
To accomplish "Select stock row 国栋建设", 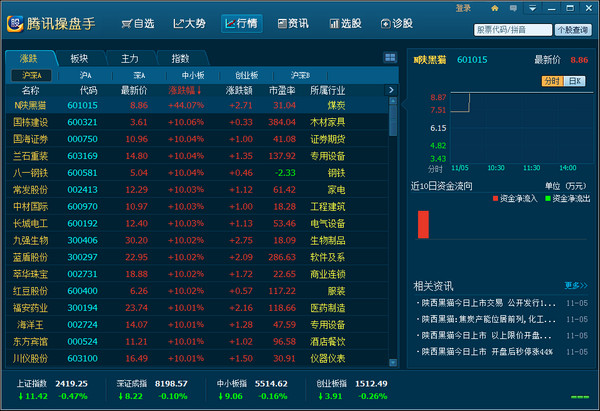I will [197, 122].
